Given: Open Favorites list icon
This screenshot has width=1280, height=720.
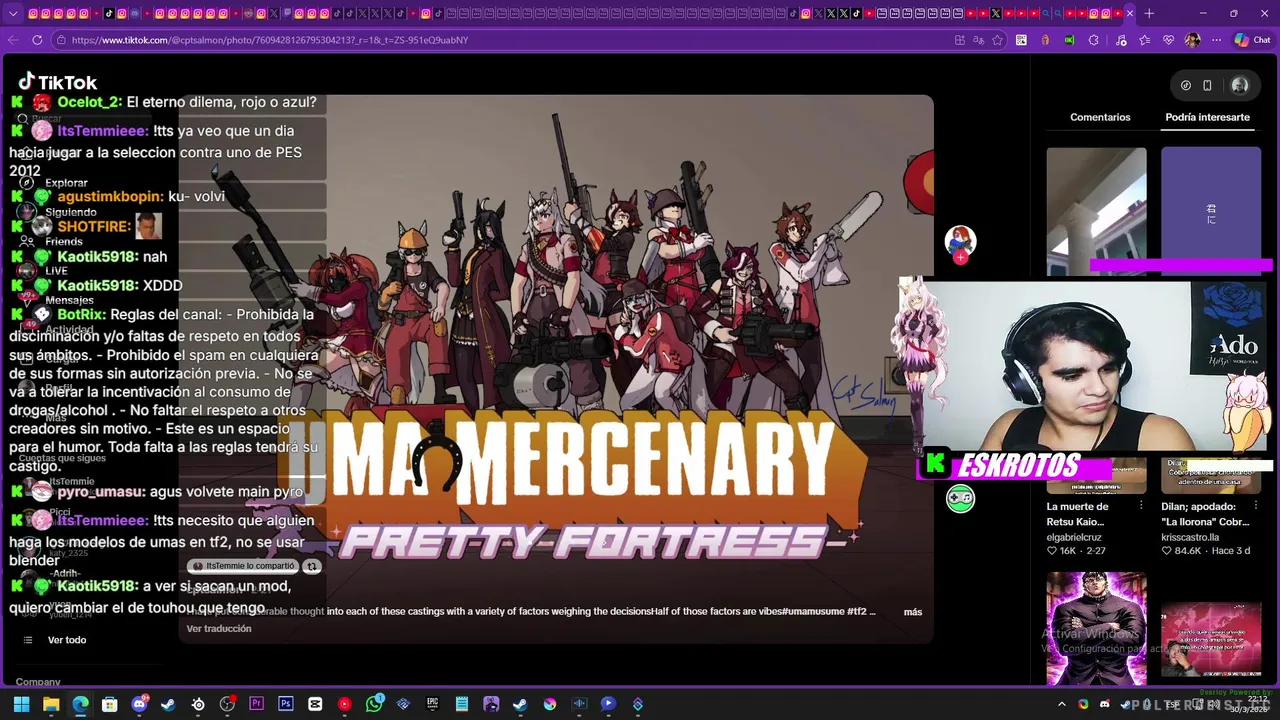Looking at the screenshot, I should 1144,40.
